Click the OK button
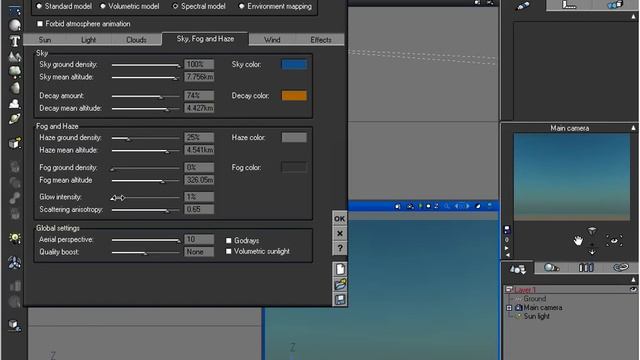640x360 pixels. coord(340,219)
